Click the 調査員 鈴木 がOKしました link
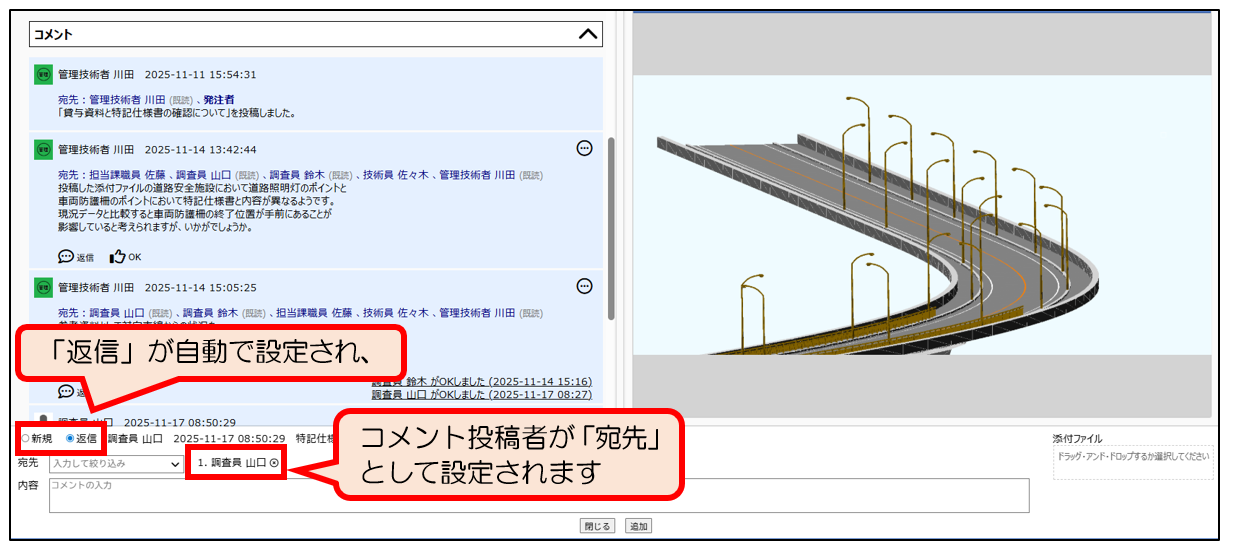This screenshot has height=557, width=1237. coord(481,381)
